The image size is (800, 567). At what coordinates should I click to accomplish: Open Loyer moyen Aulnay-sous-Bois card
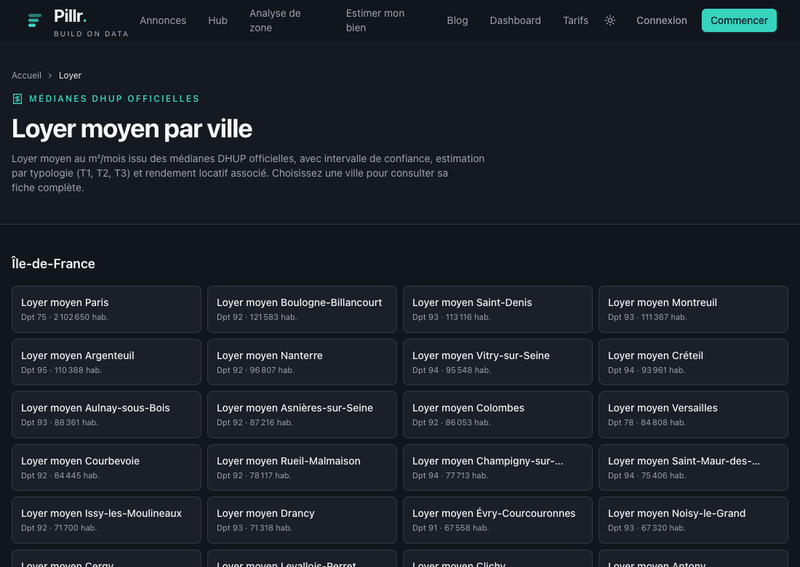pyautogui.click(x=106, y=414)
